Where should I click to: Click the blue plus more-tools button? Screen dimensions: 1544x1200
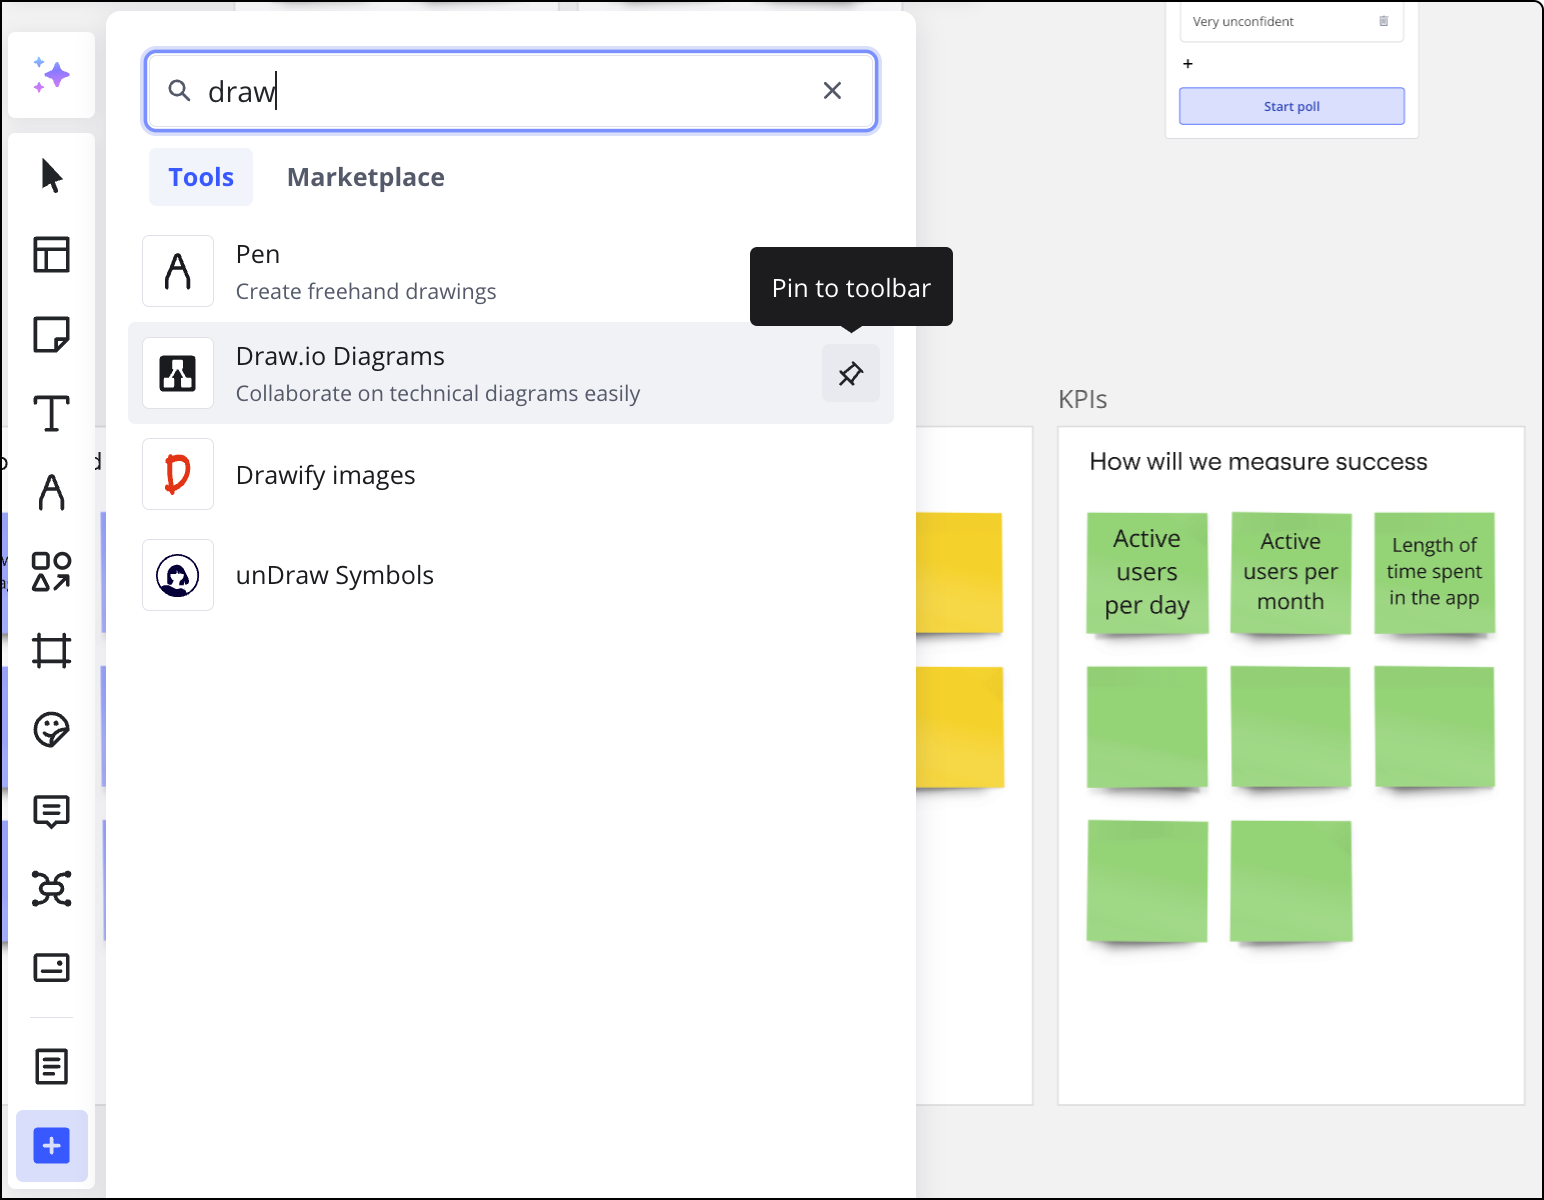click(x=51, y=1146)
